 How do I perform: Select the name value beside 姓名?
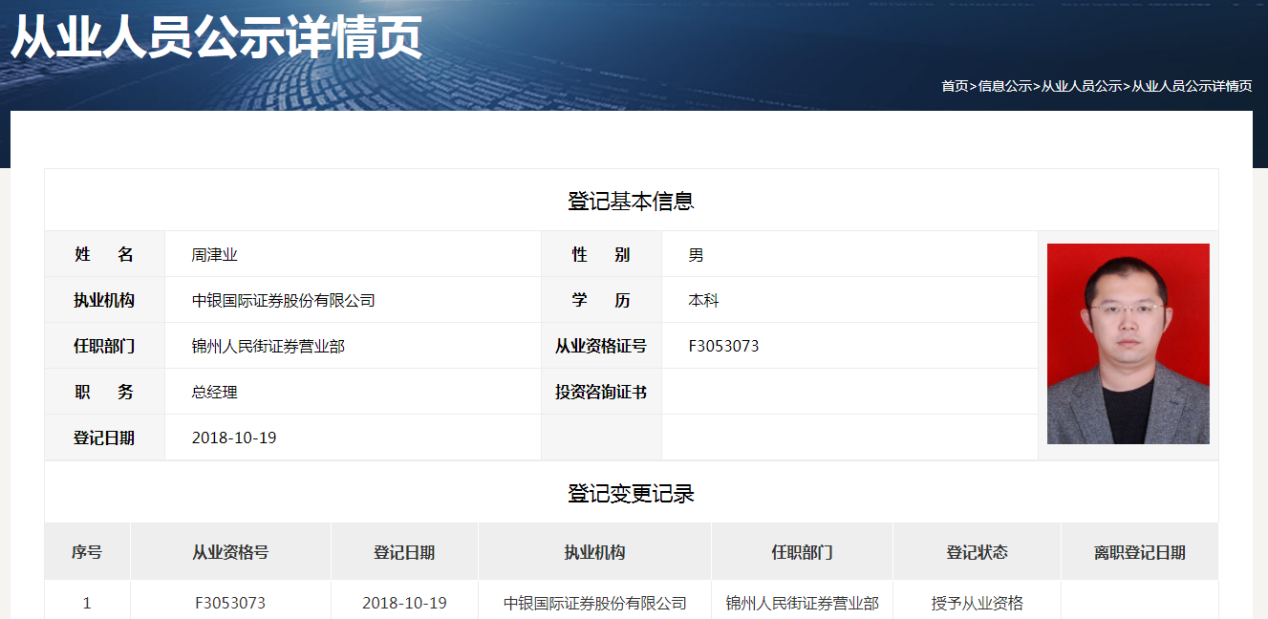tap(214, 255)
